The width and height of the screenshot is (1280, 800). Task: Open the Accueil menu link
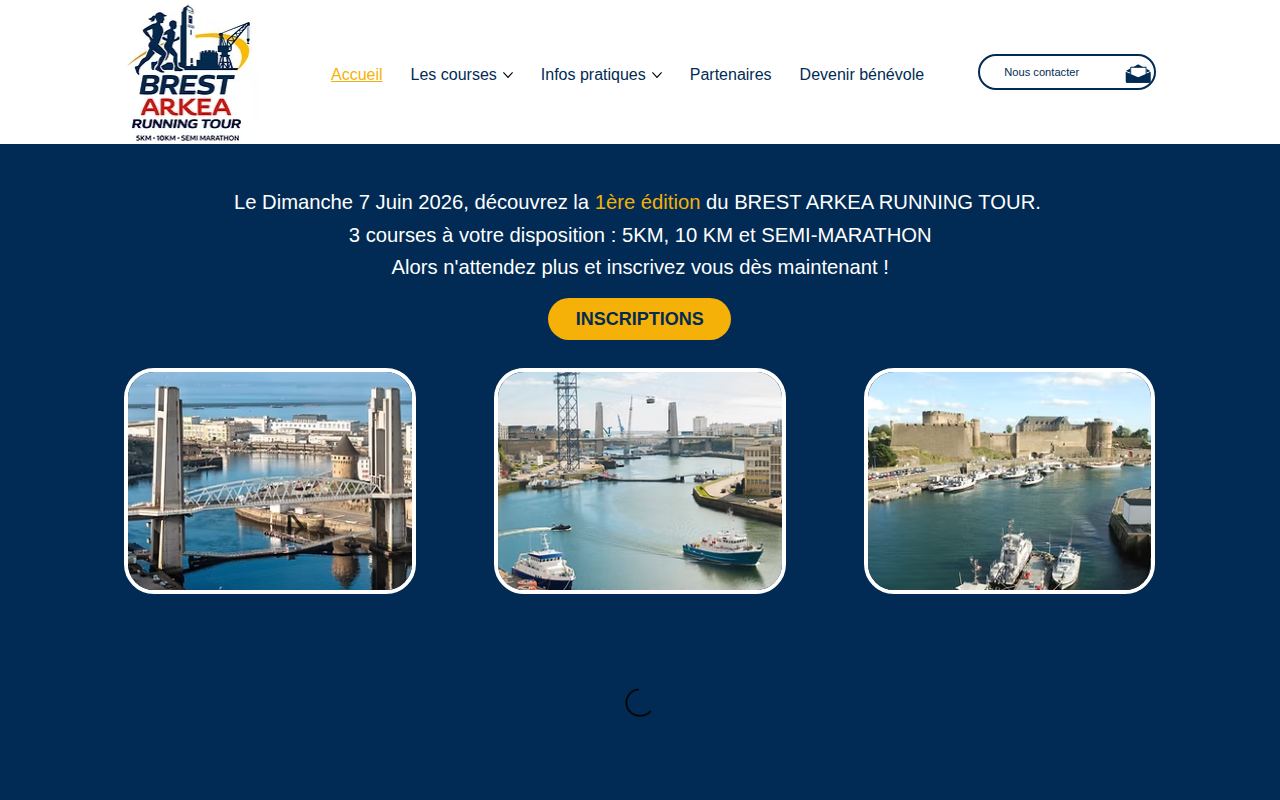click(x=356, y=74)
